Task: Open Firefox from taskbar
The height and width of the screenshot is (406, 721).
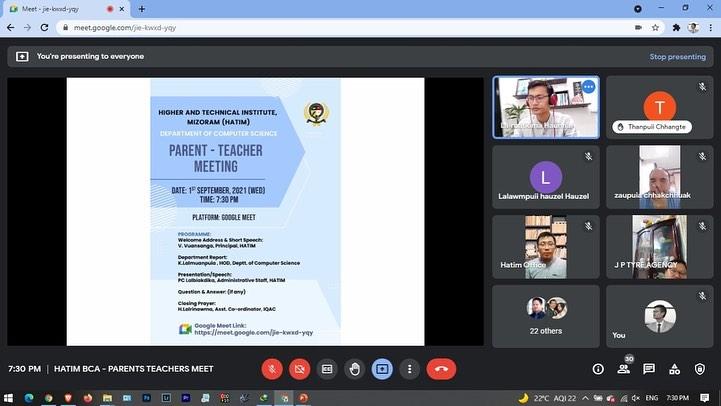Action: click(x=88, y=398)
